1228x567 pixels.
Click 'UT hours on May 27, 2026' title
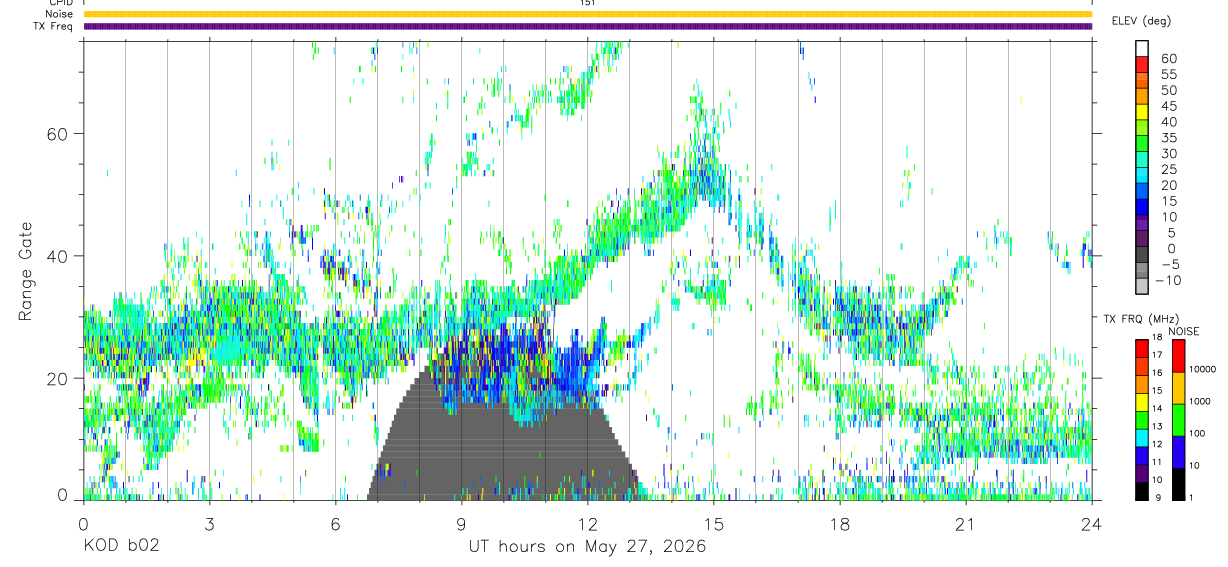(x=588, y=547)
